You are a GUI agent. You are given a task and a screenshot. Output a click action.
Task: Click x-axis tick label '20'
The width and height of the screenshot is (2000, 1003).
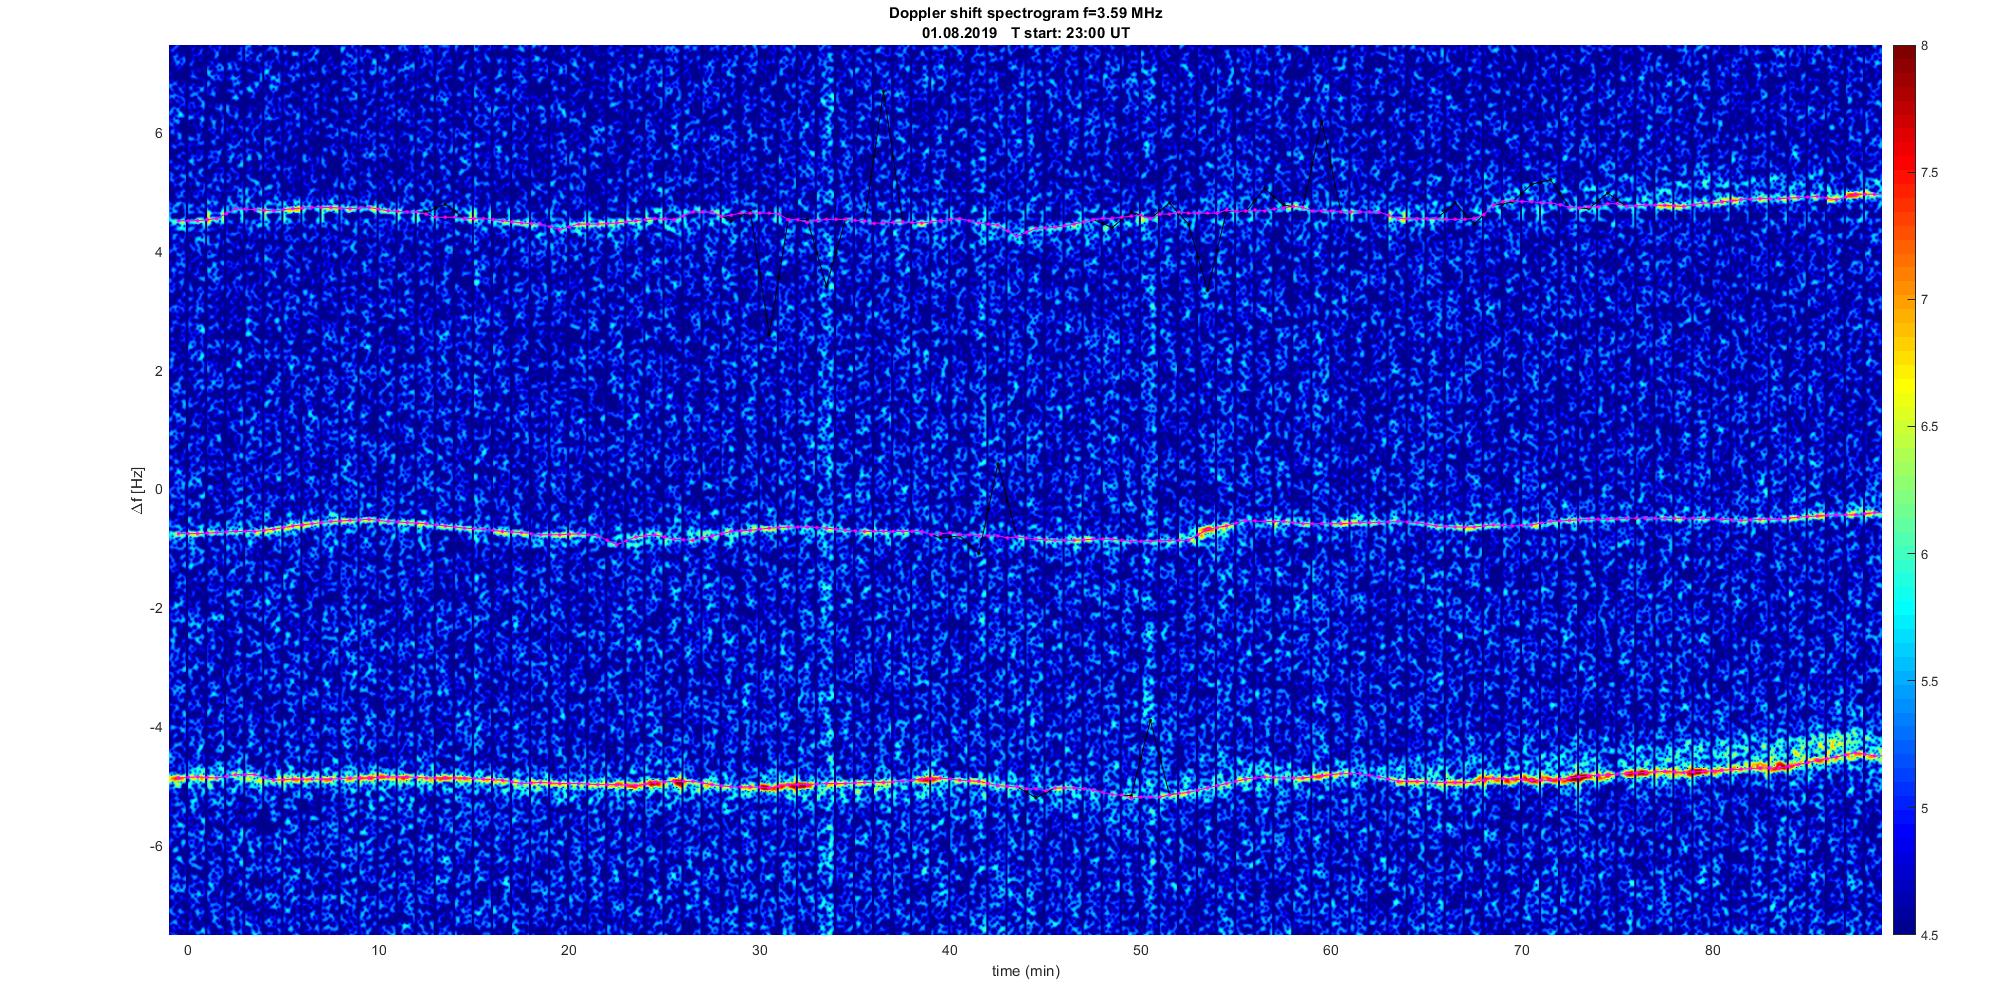click(x=568, y=951)
